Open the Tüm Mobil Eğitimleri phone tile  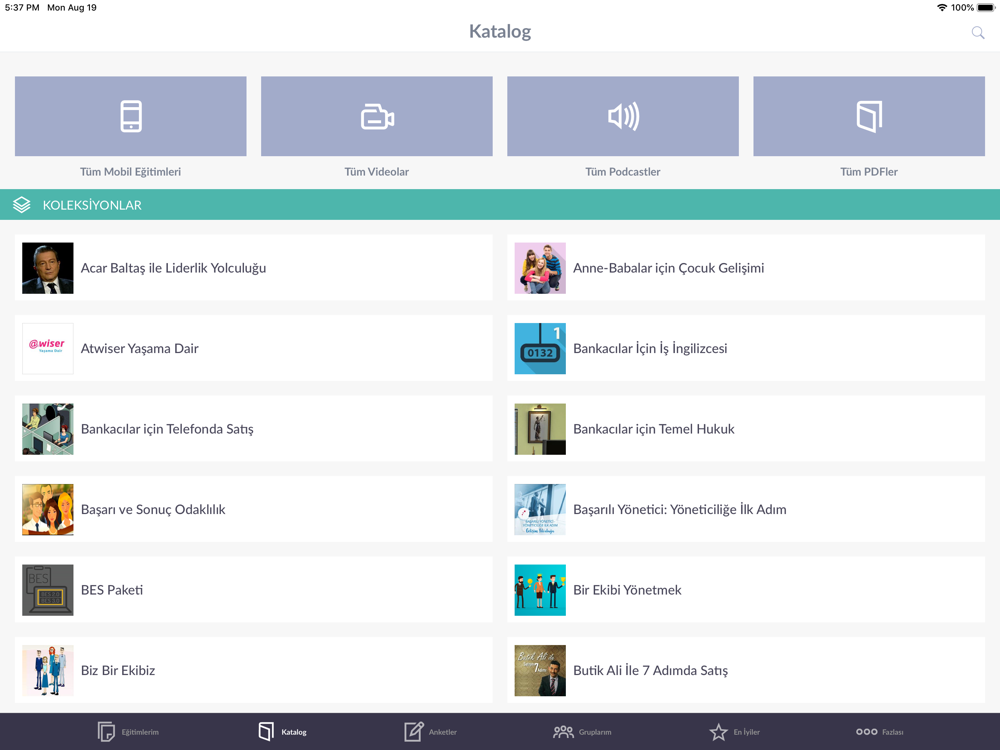[131, 116]
